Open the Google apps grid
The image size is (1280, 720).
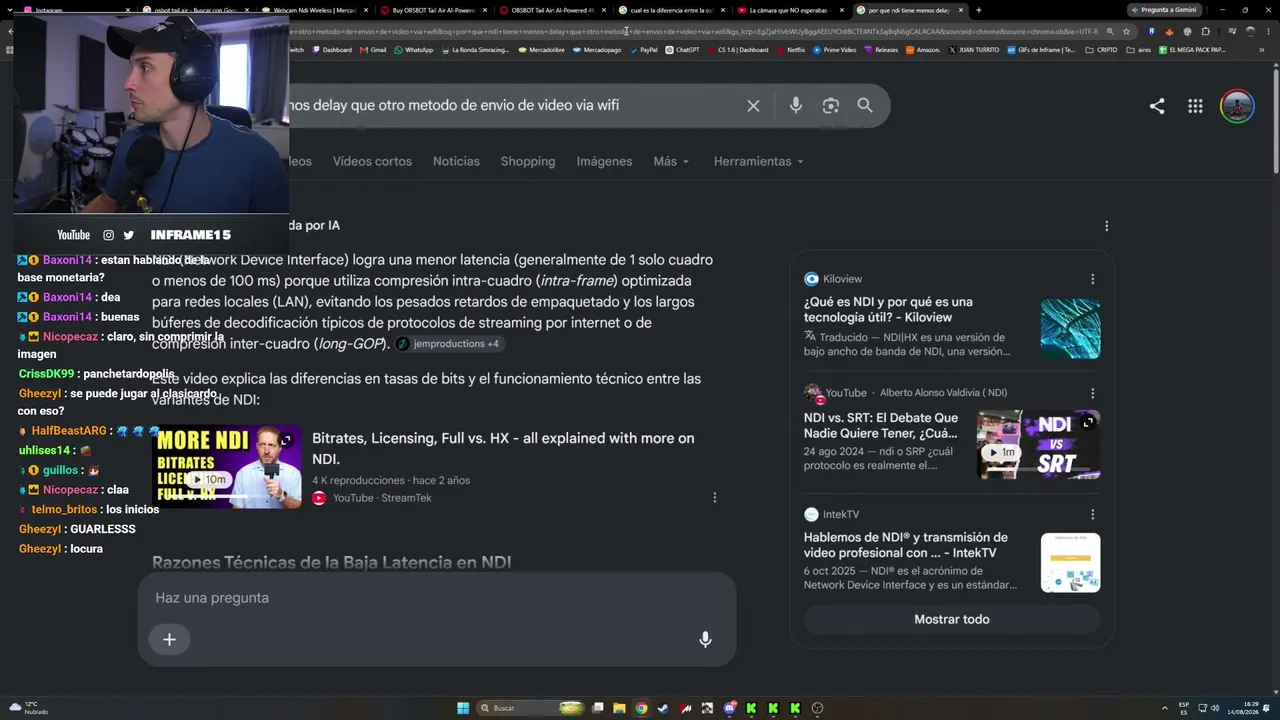pyautogui.click(x=1195, y=106)
